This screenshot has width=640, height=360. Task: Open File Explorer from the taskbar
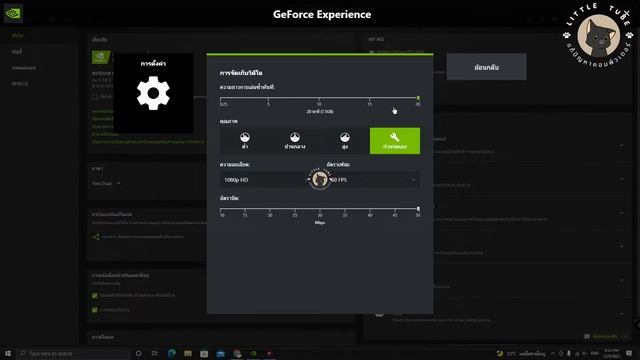coord(188,353)
